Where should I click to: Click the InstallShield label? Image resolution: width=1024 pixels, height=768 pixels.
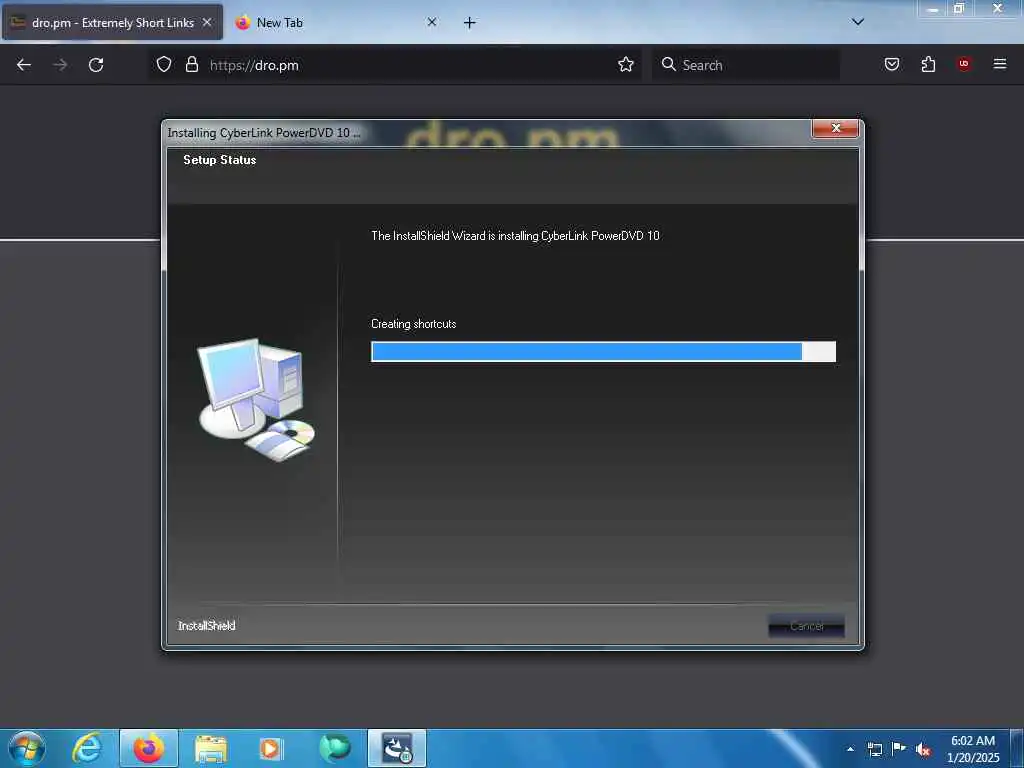pyautogui.click(x=206, y=626)
